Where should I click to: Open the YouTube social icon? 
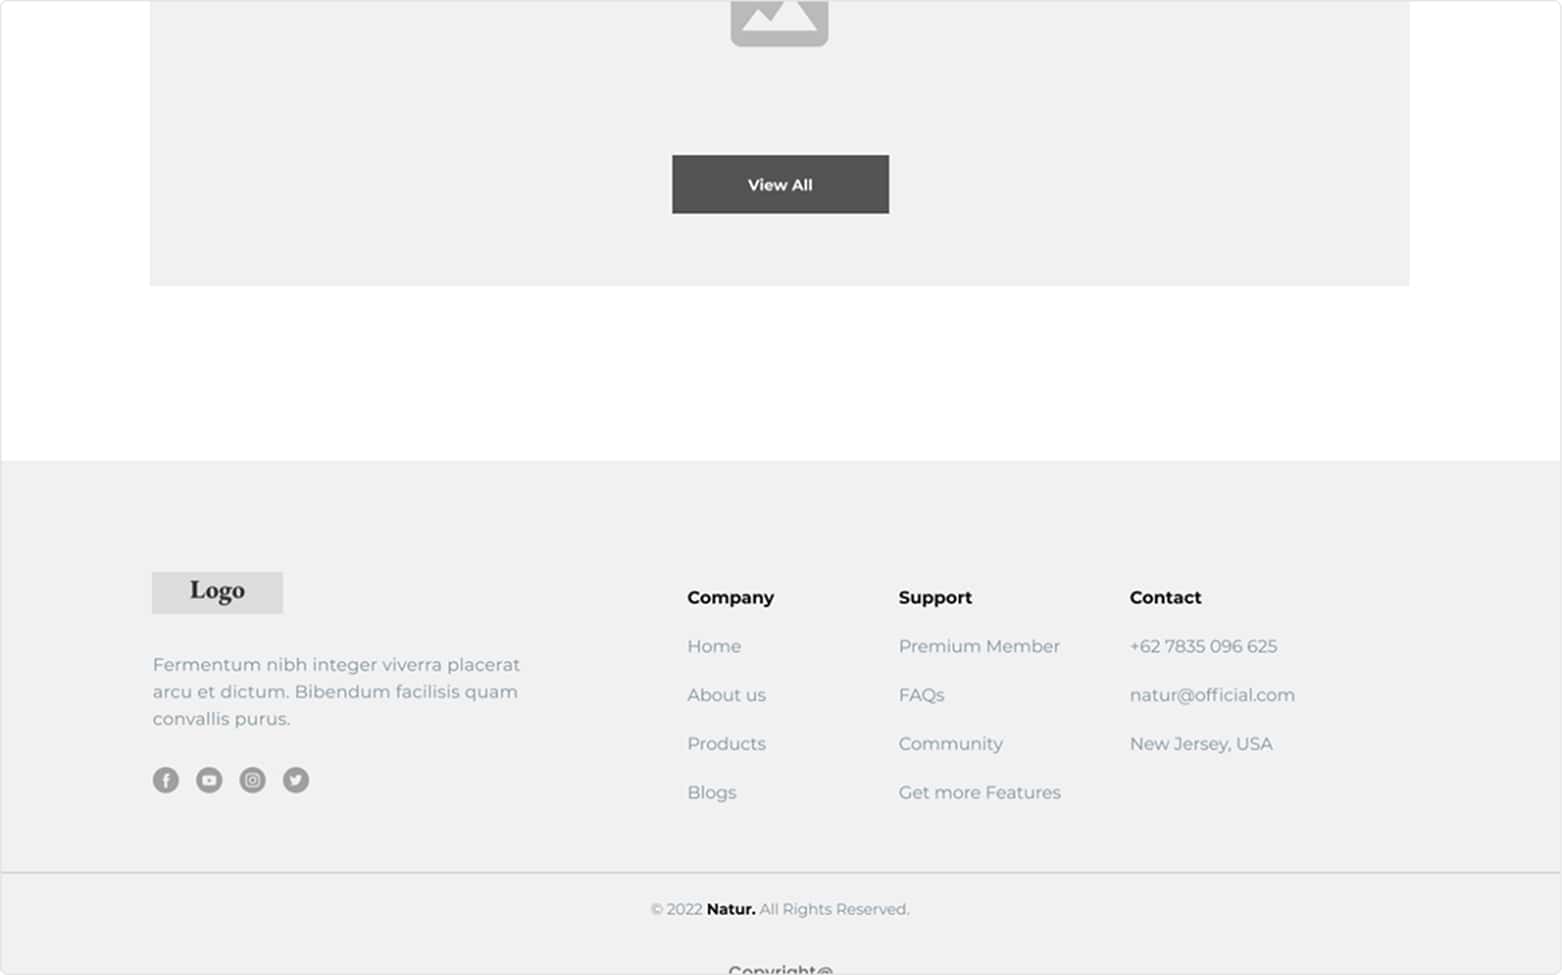tap(209, 780)
